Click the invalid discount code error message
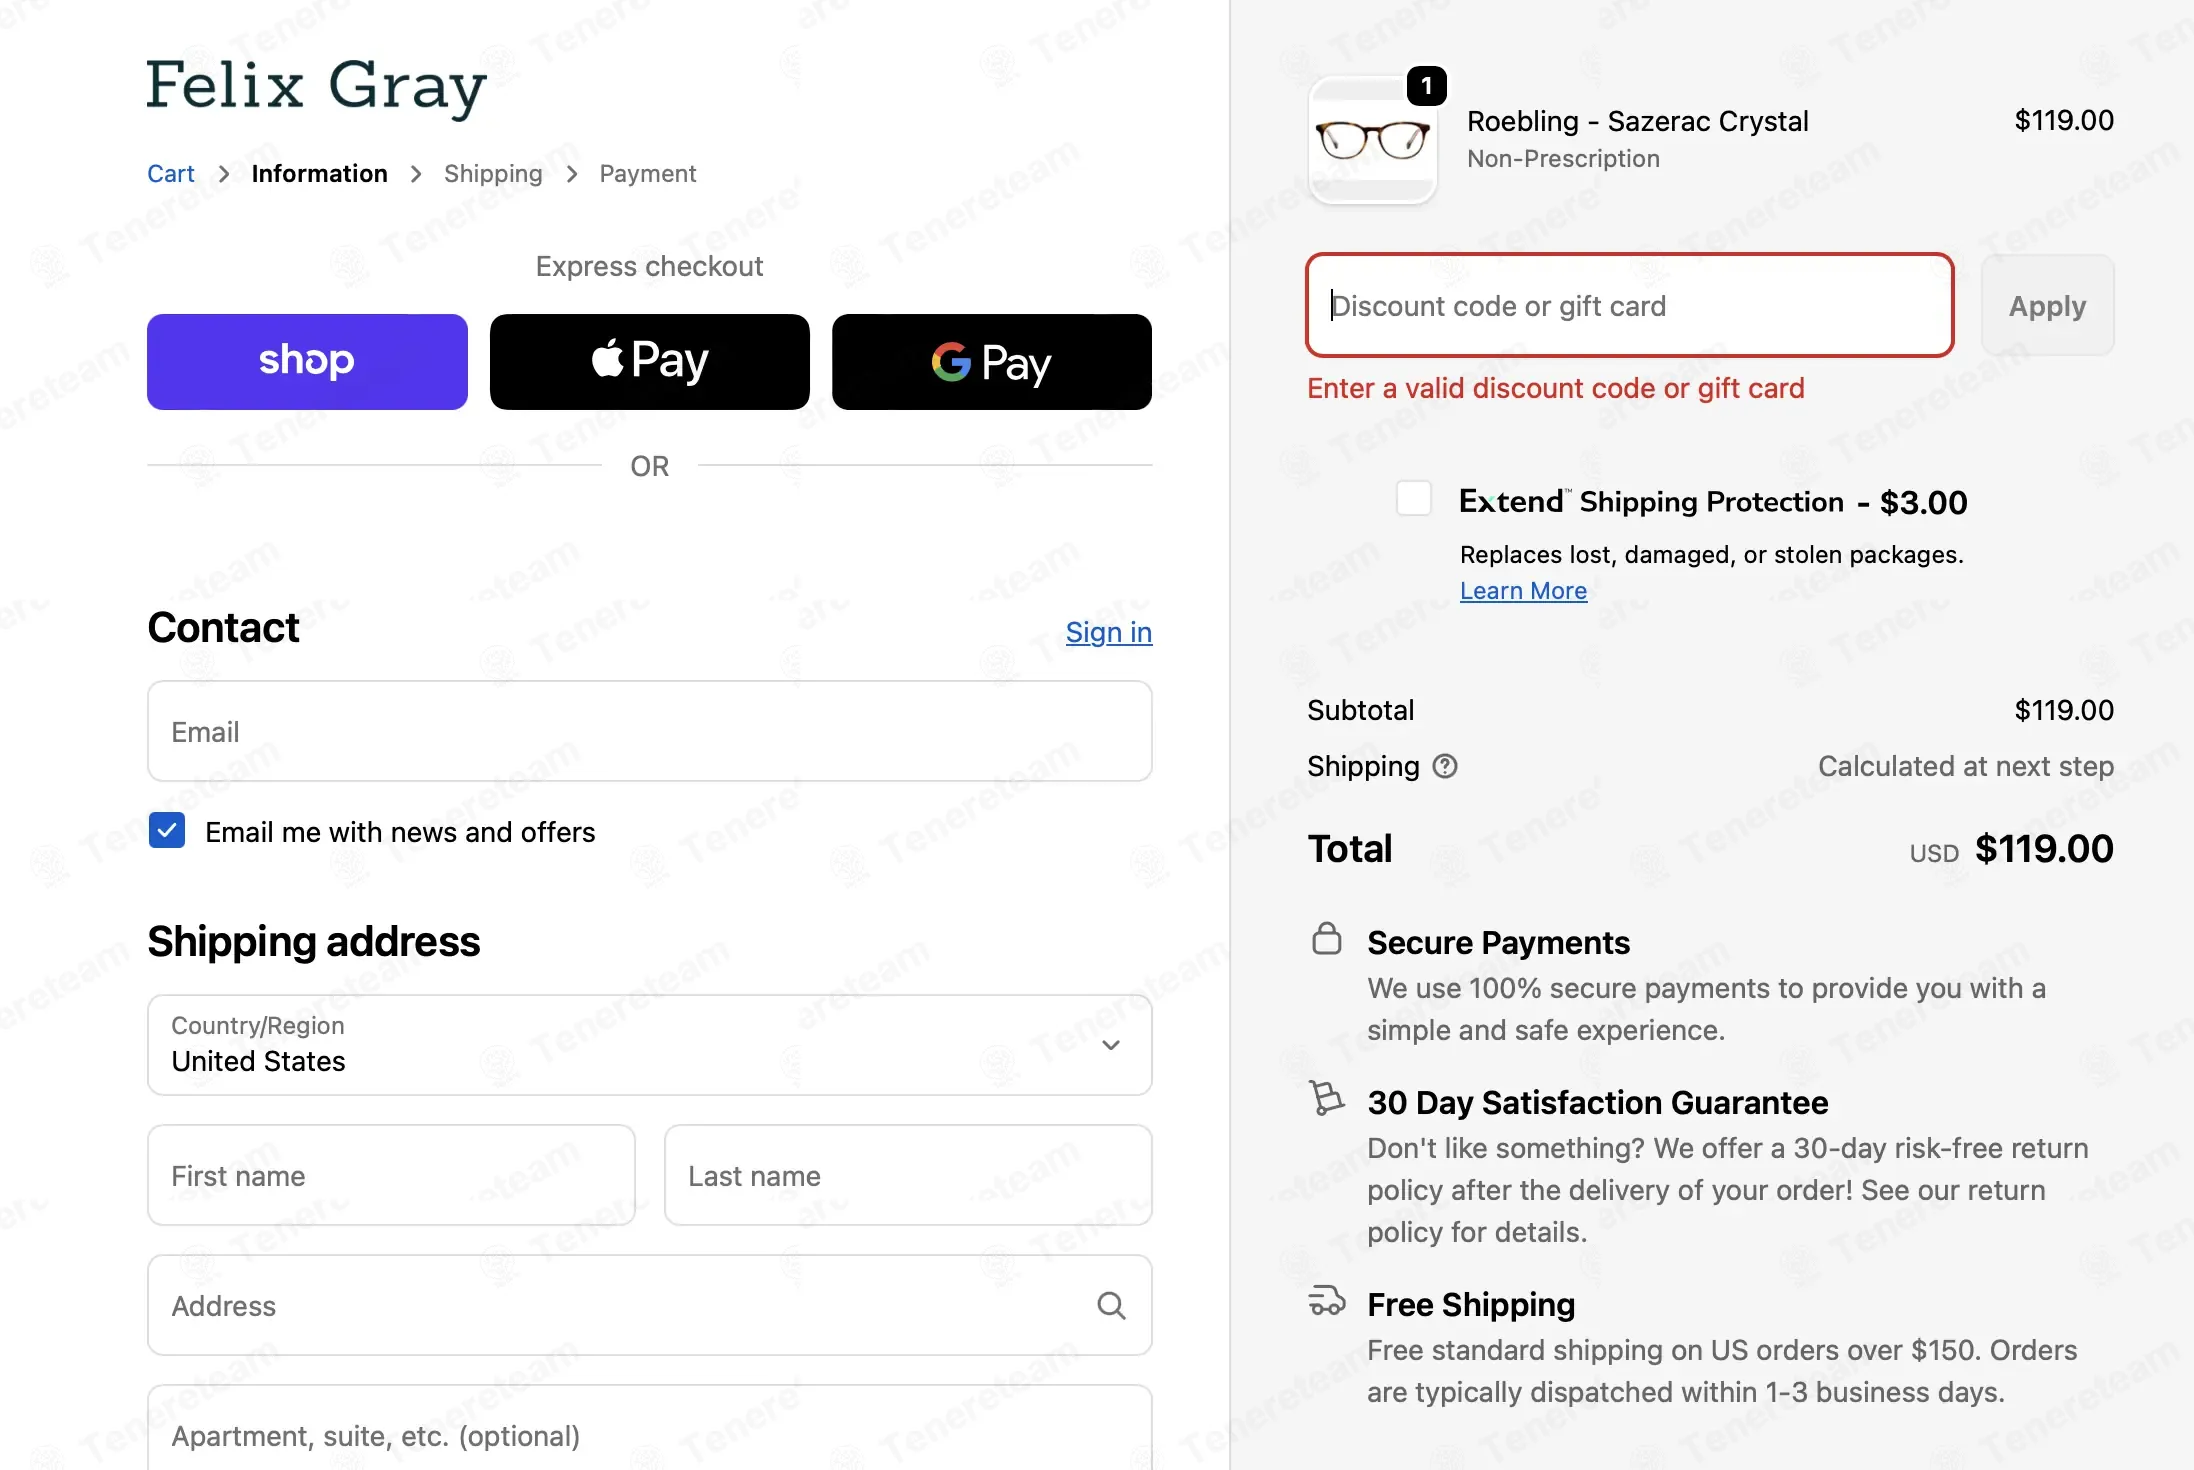This screenshot has height=1470, width=2194. pos(1556,388)
